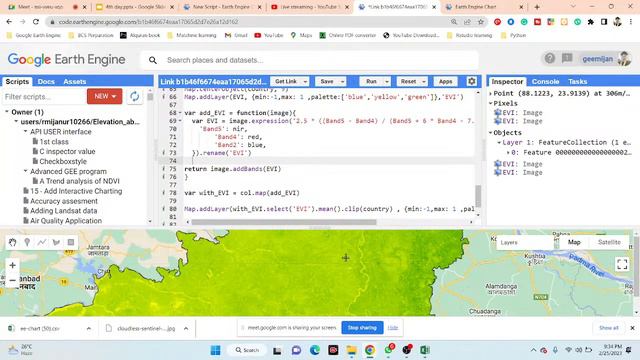Image resolution: width=640 pixels, height=360 pixels.
Task: Click the code editor horizontal scrollbar
Action: 284,222
